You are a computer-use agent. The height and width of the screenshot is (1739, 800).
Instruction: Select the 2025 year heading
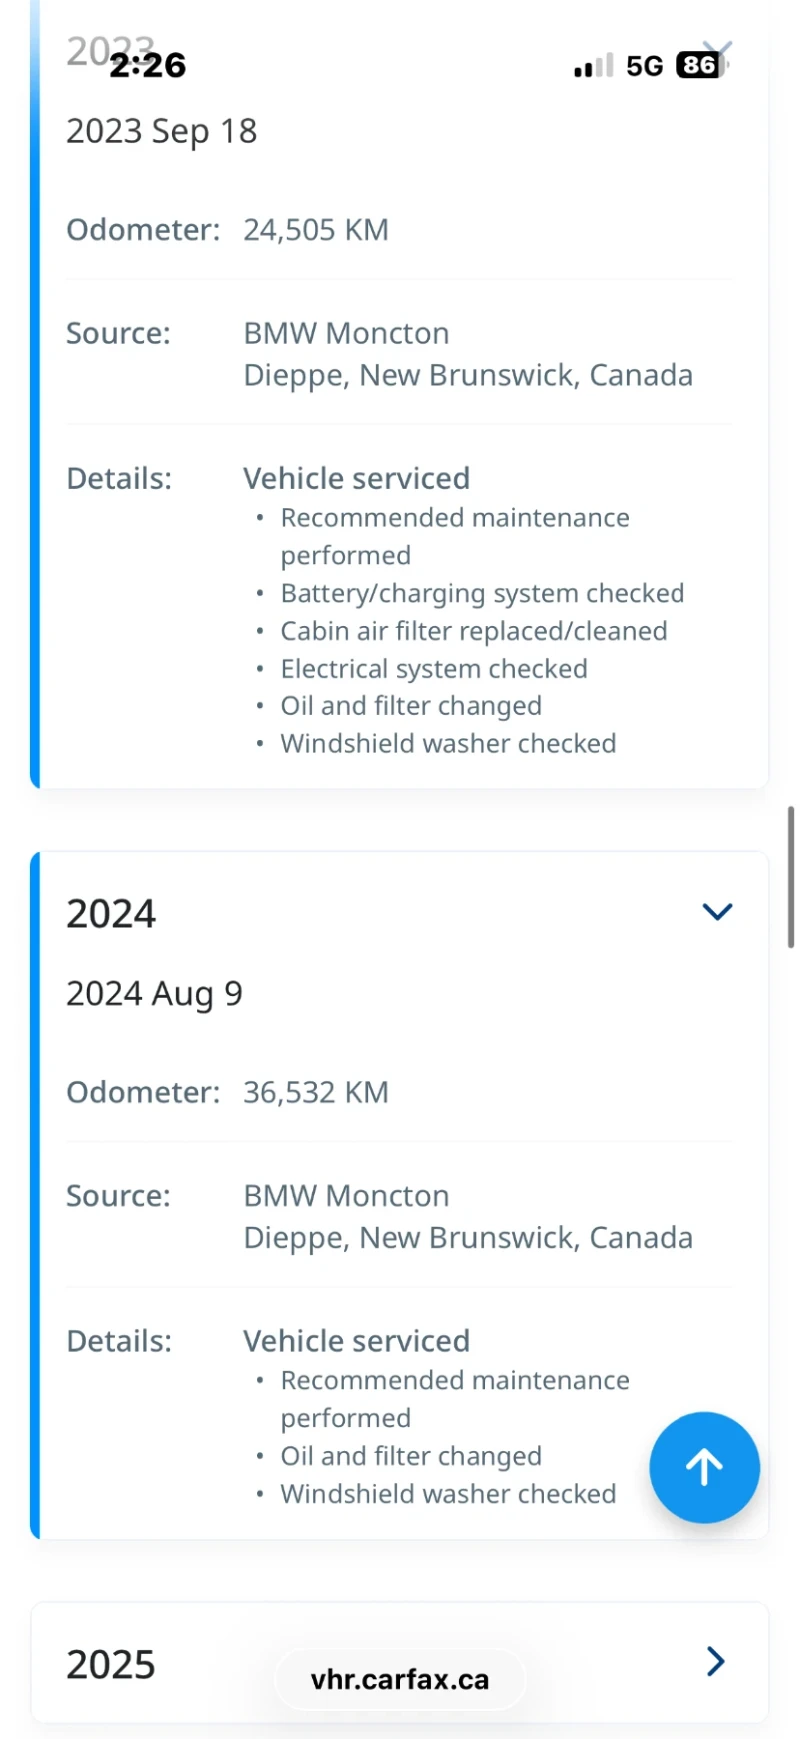click(x=110, y=1663)
